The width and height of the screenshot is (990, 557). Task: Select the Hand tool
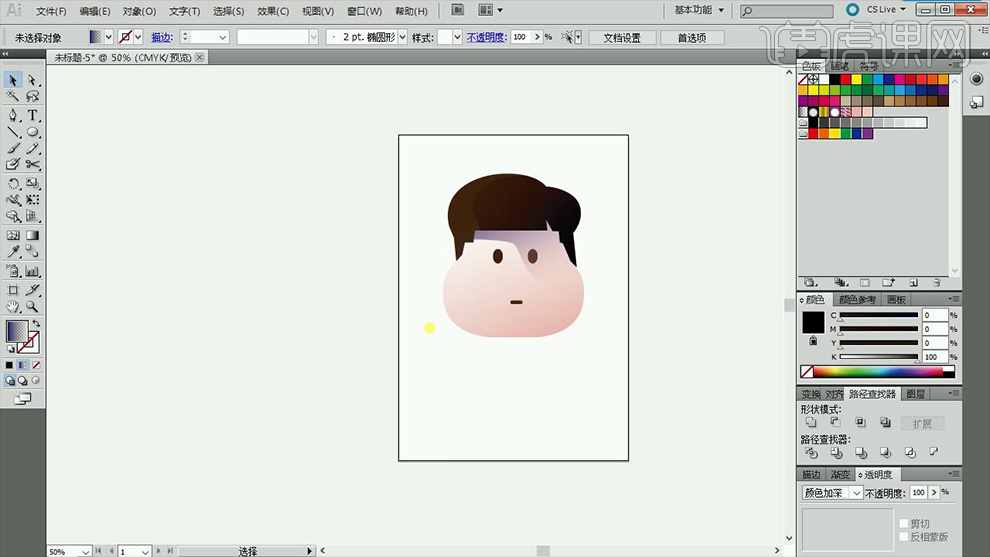point(13,307)
